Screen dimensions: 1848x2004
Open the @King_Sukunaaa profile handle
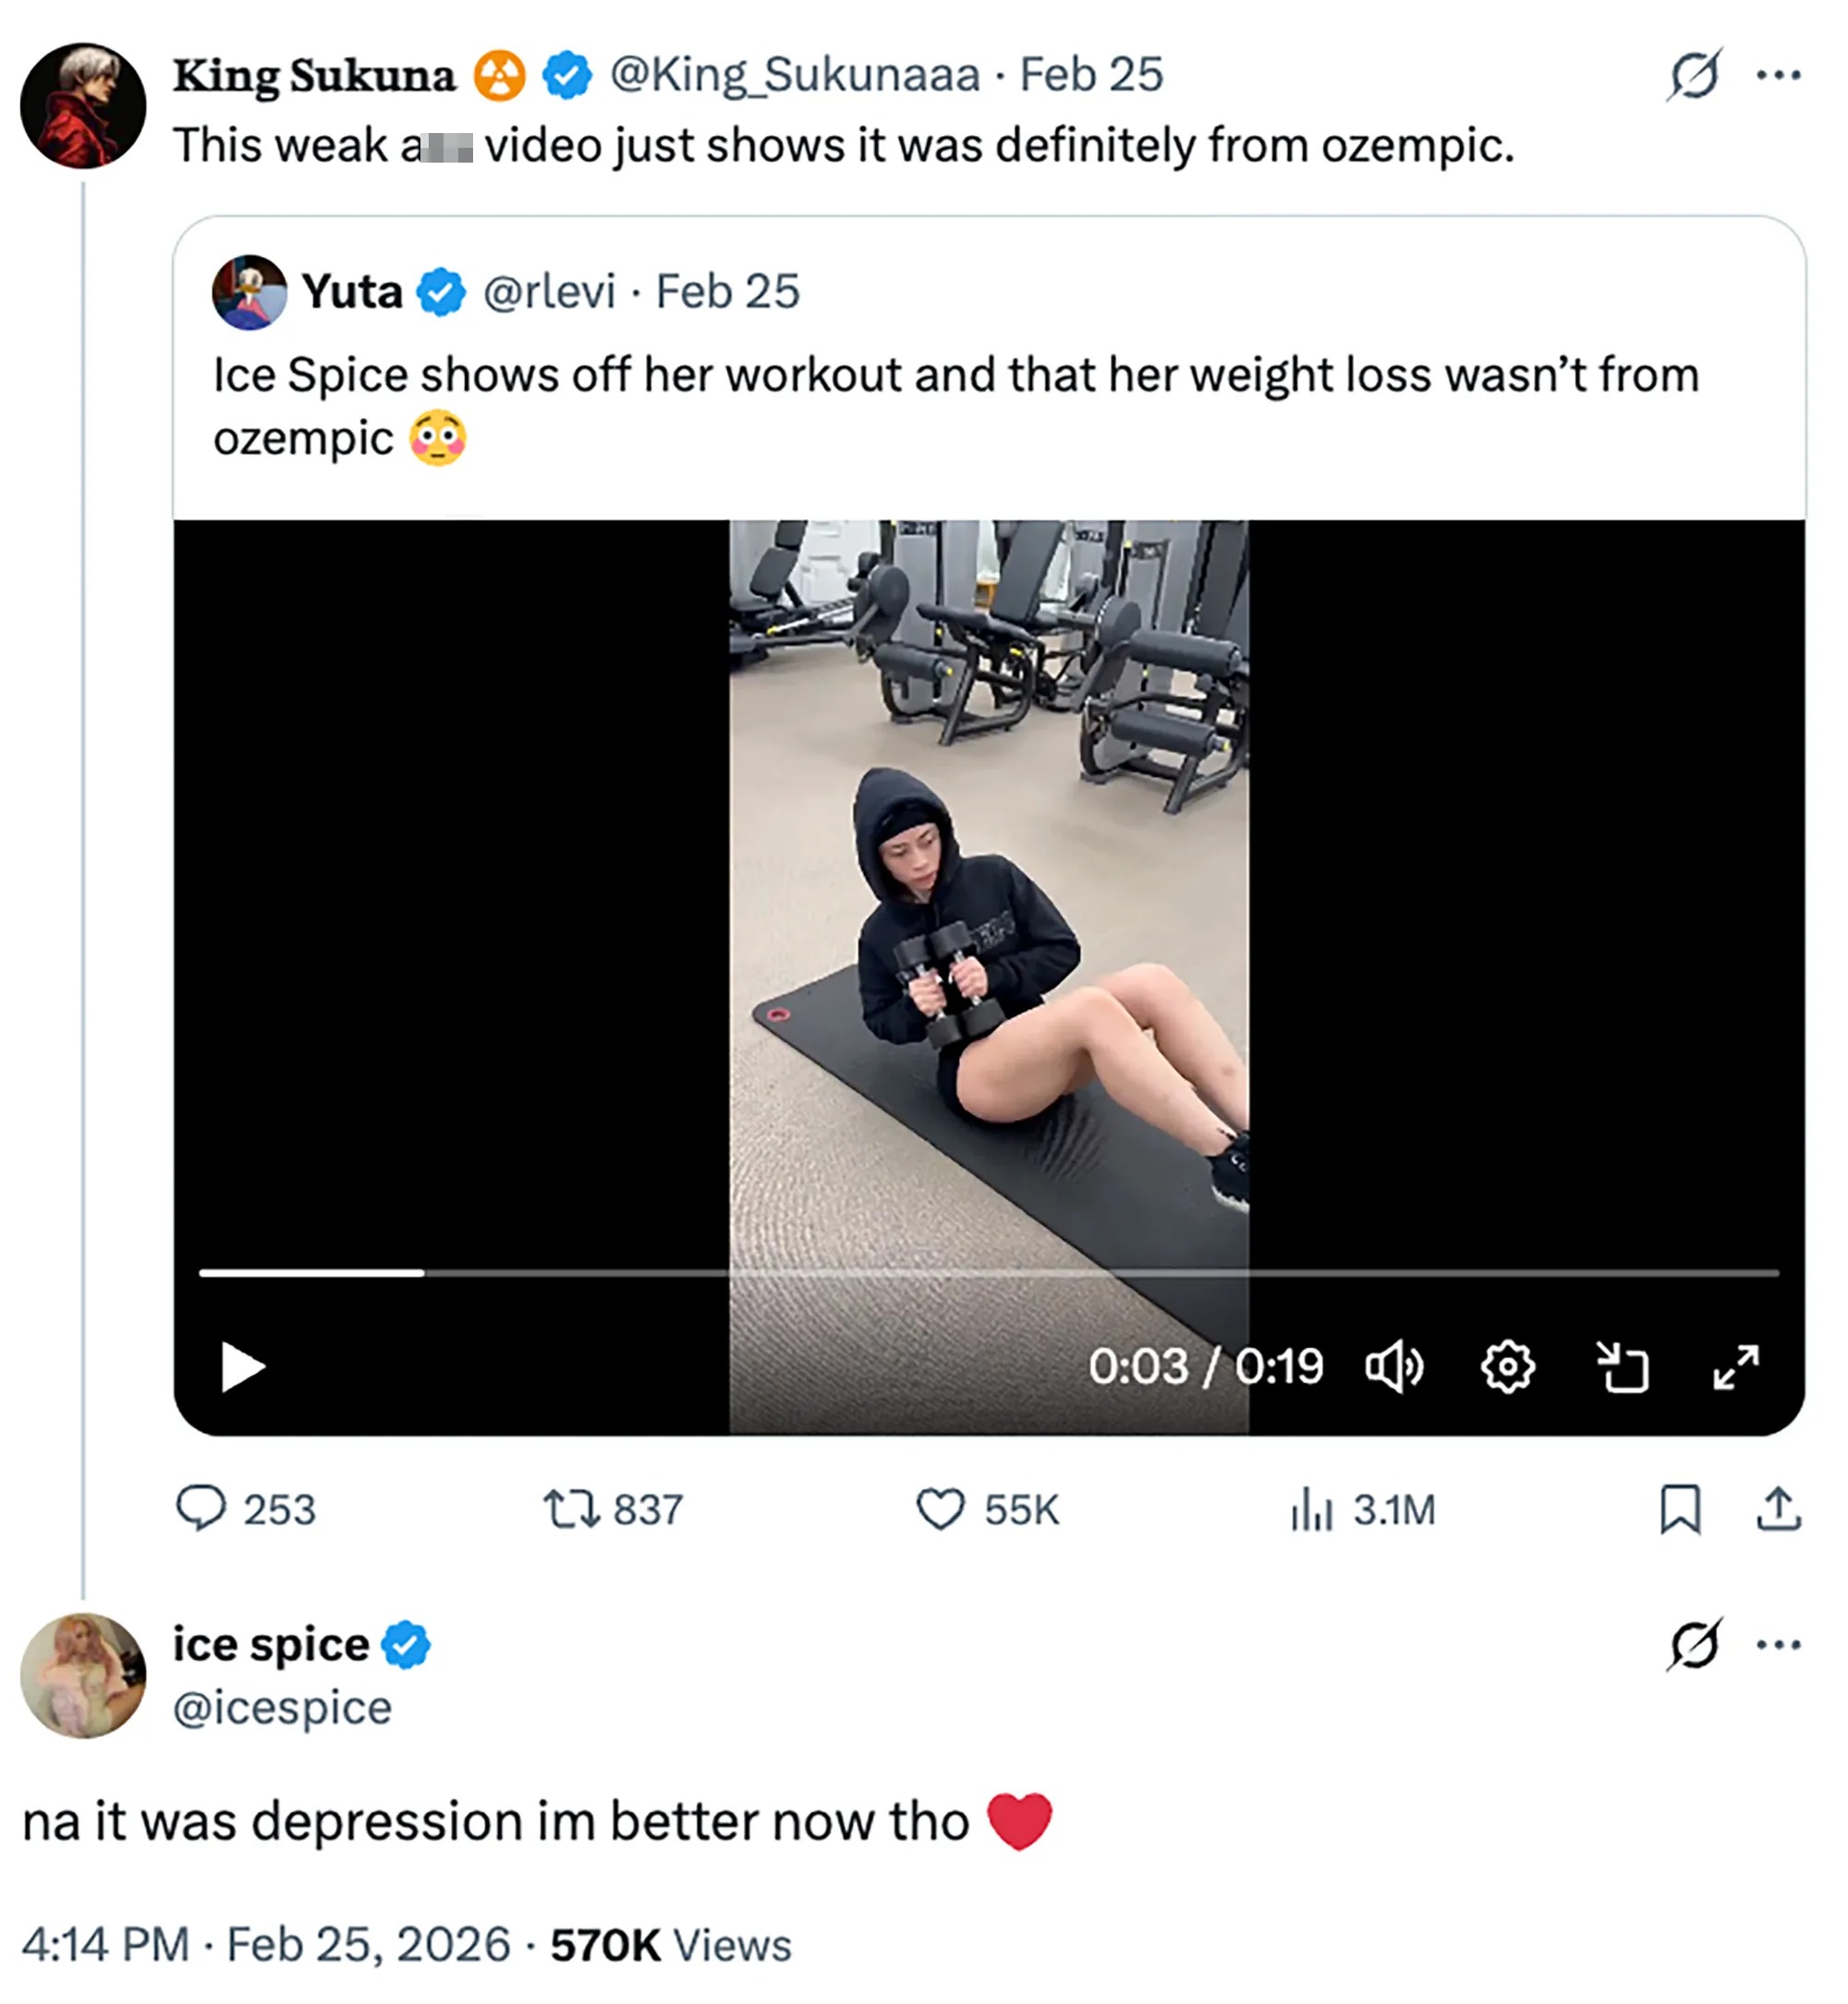coord(795,75)
